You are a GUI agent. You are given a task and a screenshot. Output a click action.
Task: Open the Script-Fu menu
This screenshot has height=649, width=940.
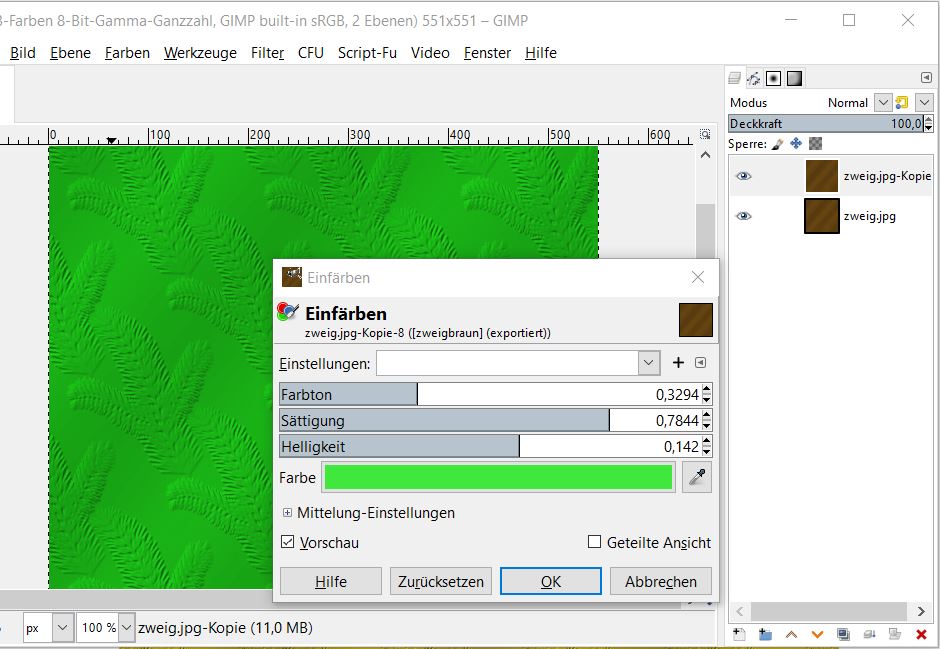coord(367,53)
